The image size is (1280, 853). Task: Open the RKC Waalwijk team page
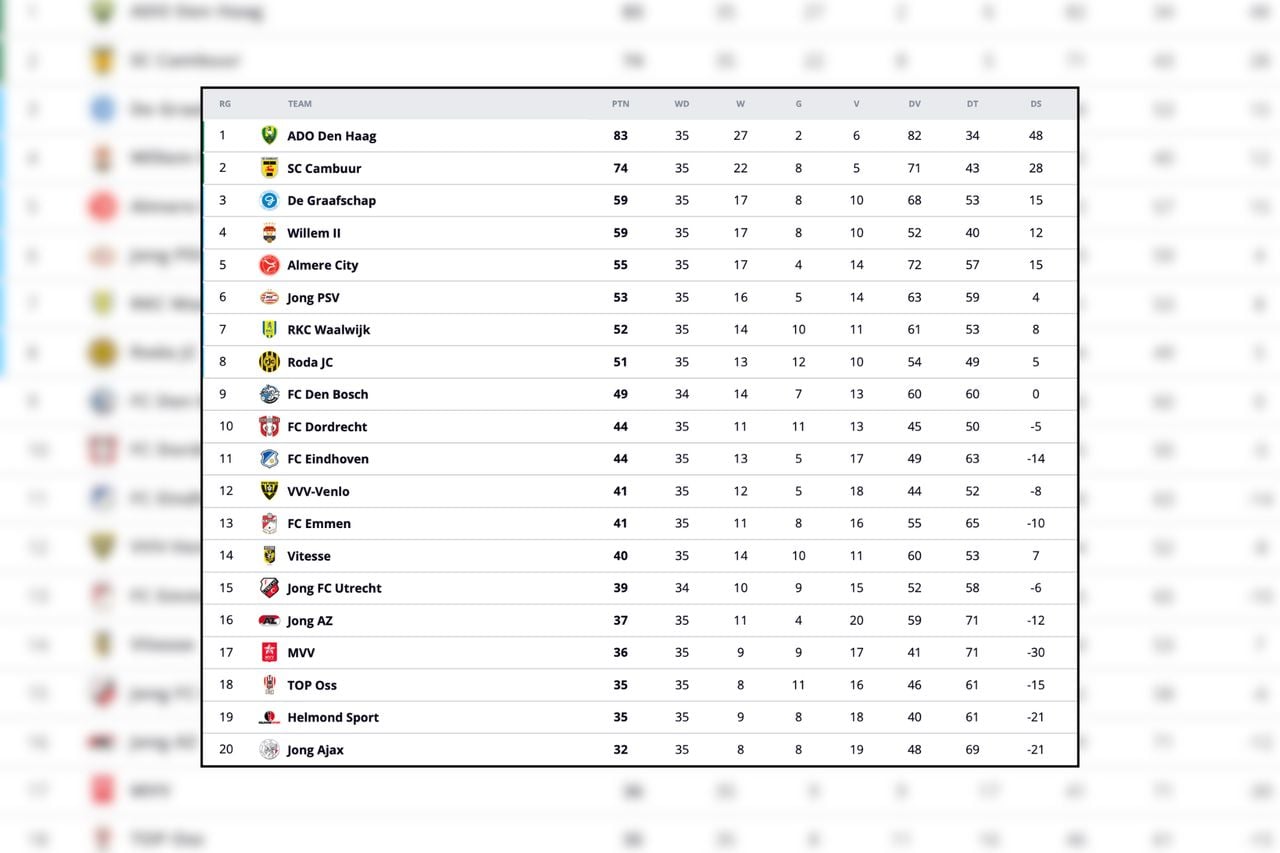[329, 329]
